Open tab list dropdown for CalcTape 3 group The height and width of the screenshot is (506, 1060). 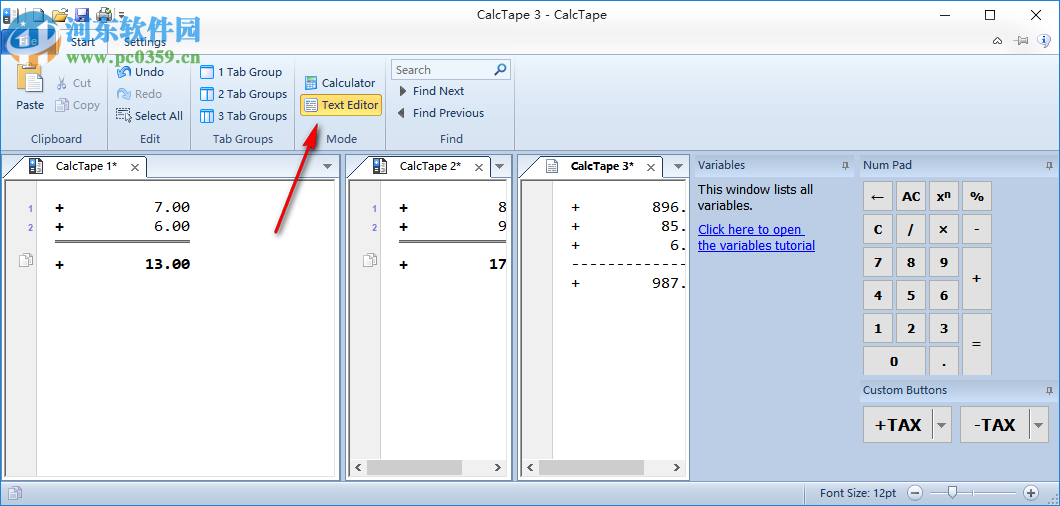tap(678, 166)
